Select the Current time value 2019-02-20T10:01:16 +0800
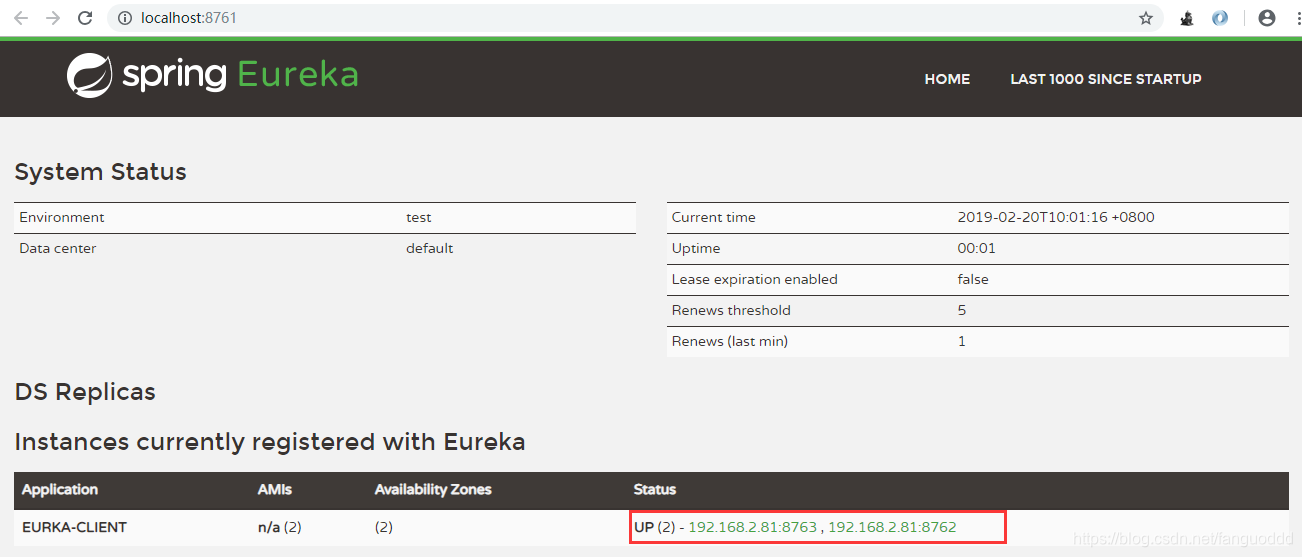Screen dimensions: 1302x557 pos(1056,217)
